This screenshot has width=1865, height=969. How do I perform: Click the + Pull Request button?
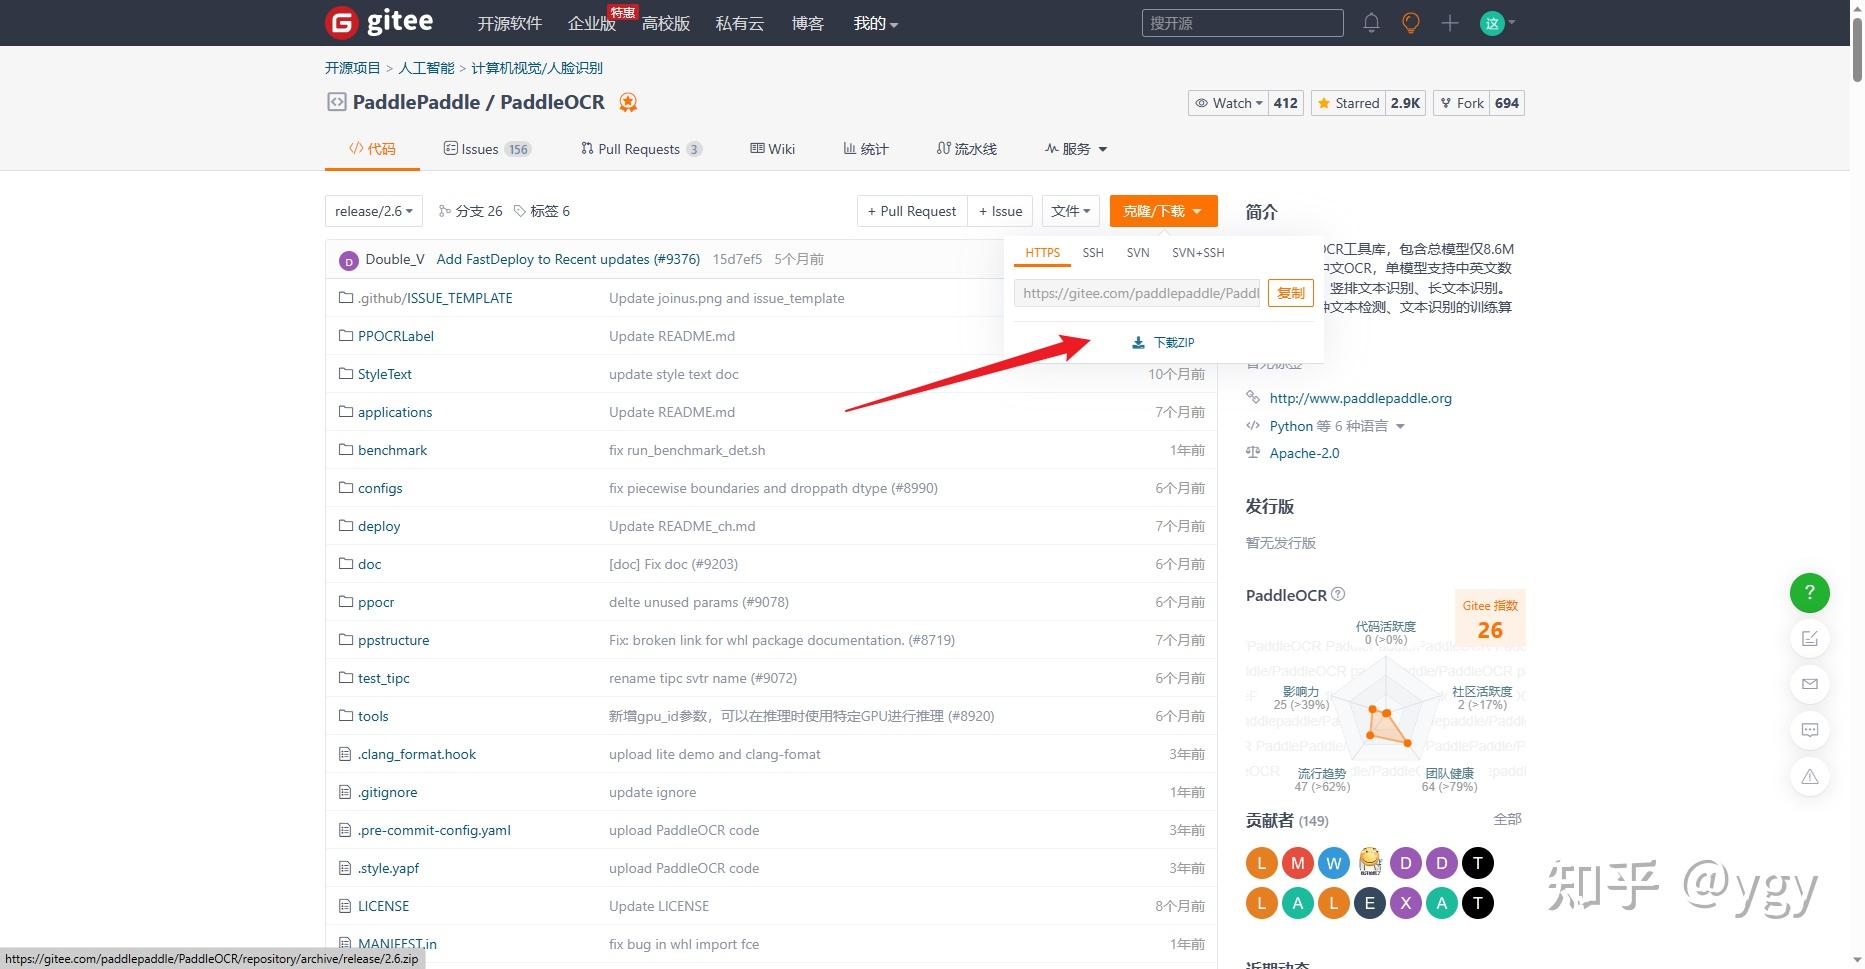(912, 211)
